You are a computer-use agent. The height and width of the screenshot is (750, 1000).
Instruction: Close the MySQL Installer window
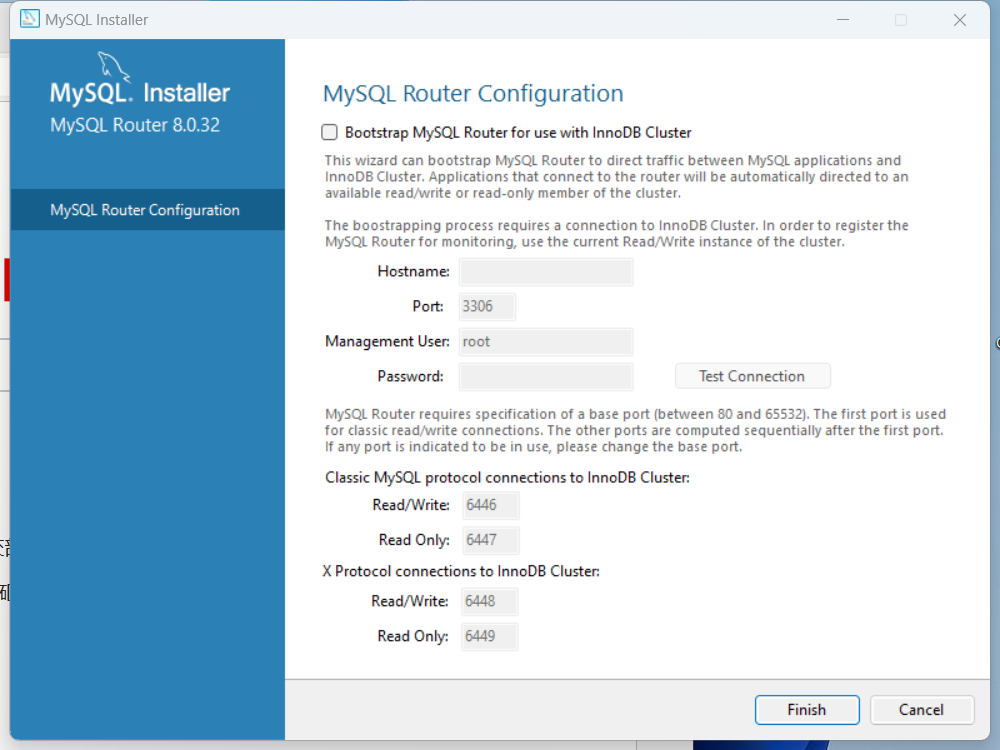click(960, 20)
